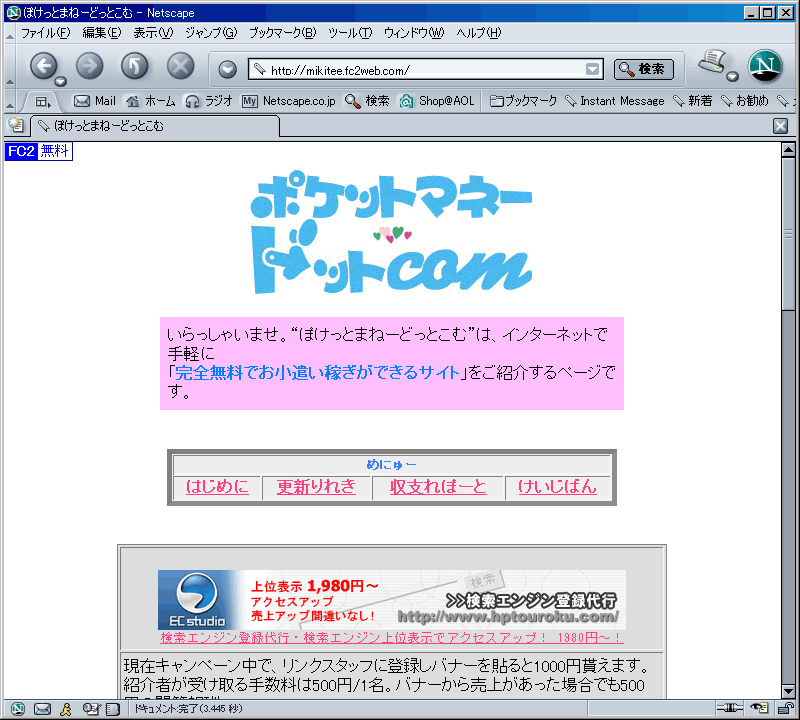Open the ウィンドウ(W) menu
800x720 pixels.
pos(414,33)
